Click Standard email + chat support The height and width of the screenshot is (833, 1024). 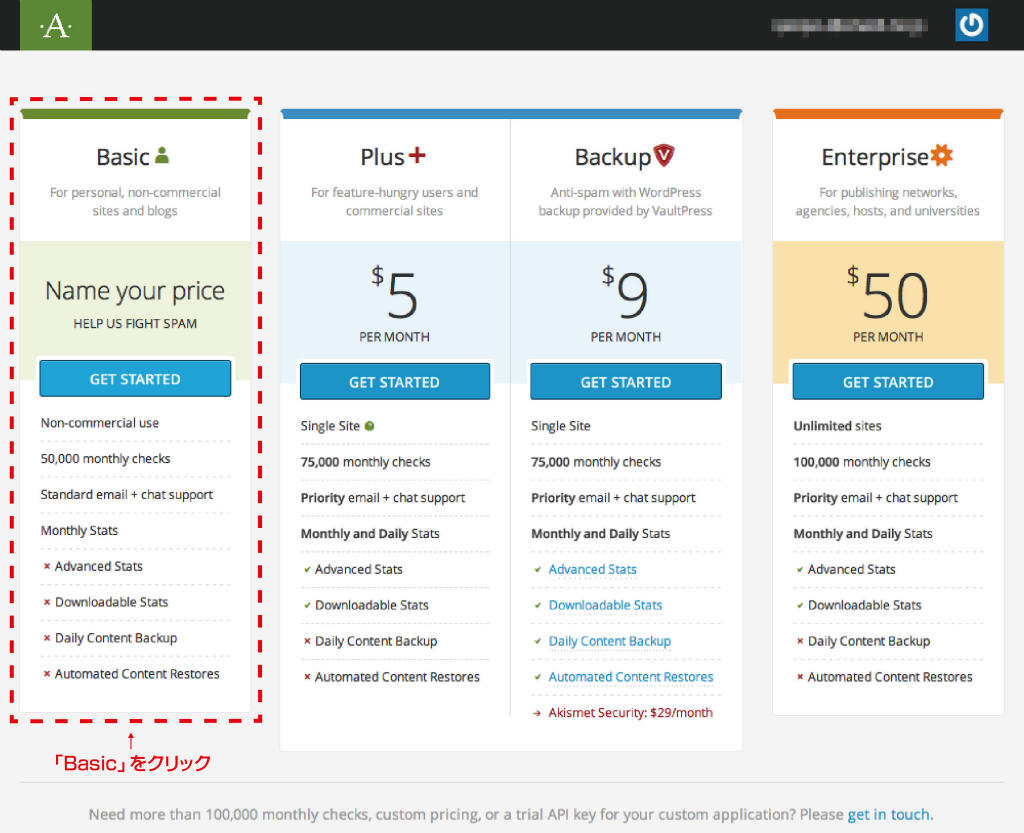point(127,495)
